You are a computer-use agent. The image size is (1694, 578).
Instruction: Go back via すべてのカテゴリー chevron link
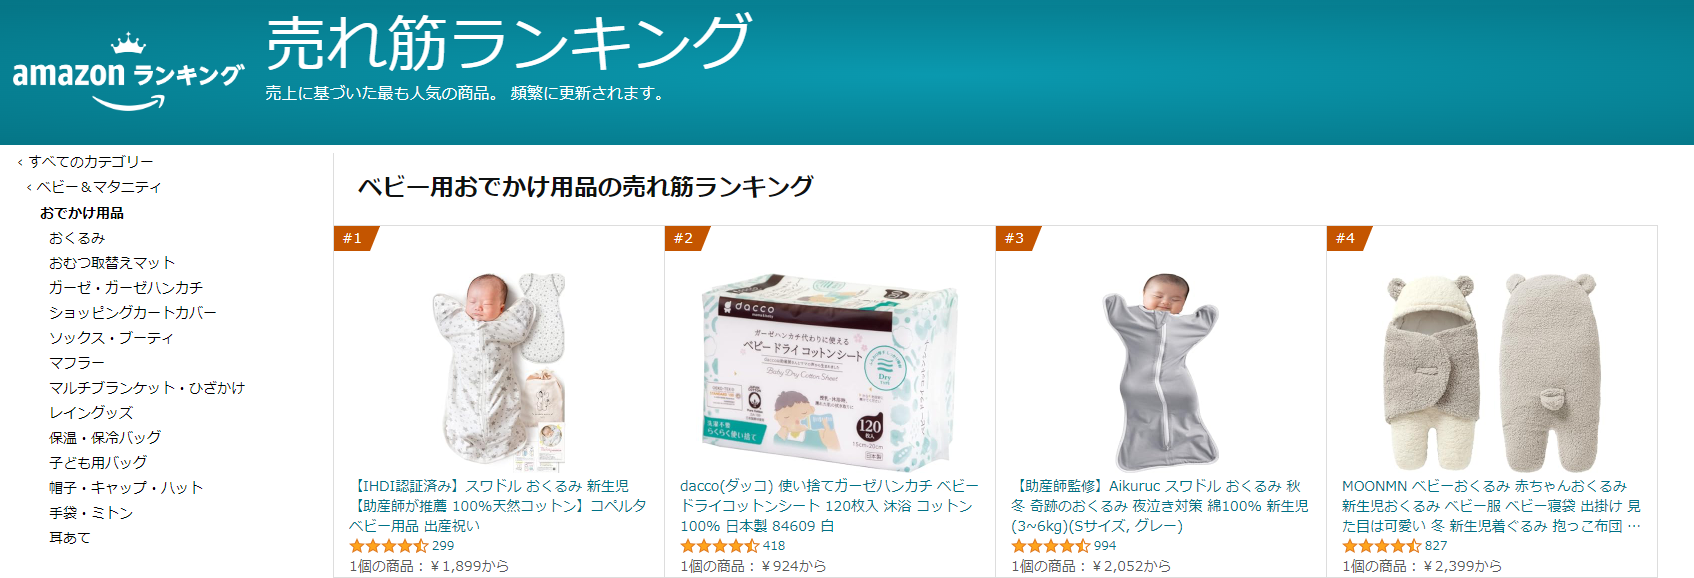[x=85, y=162]
